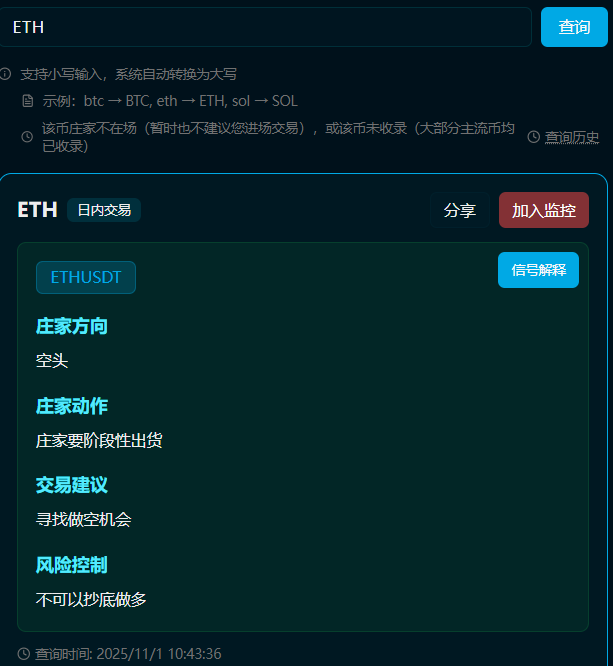Click the red 加入监控 button
The height and width of the screenshot is (666, 613).
(x=544, y=210)
